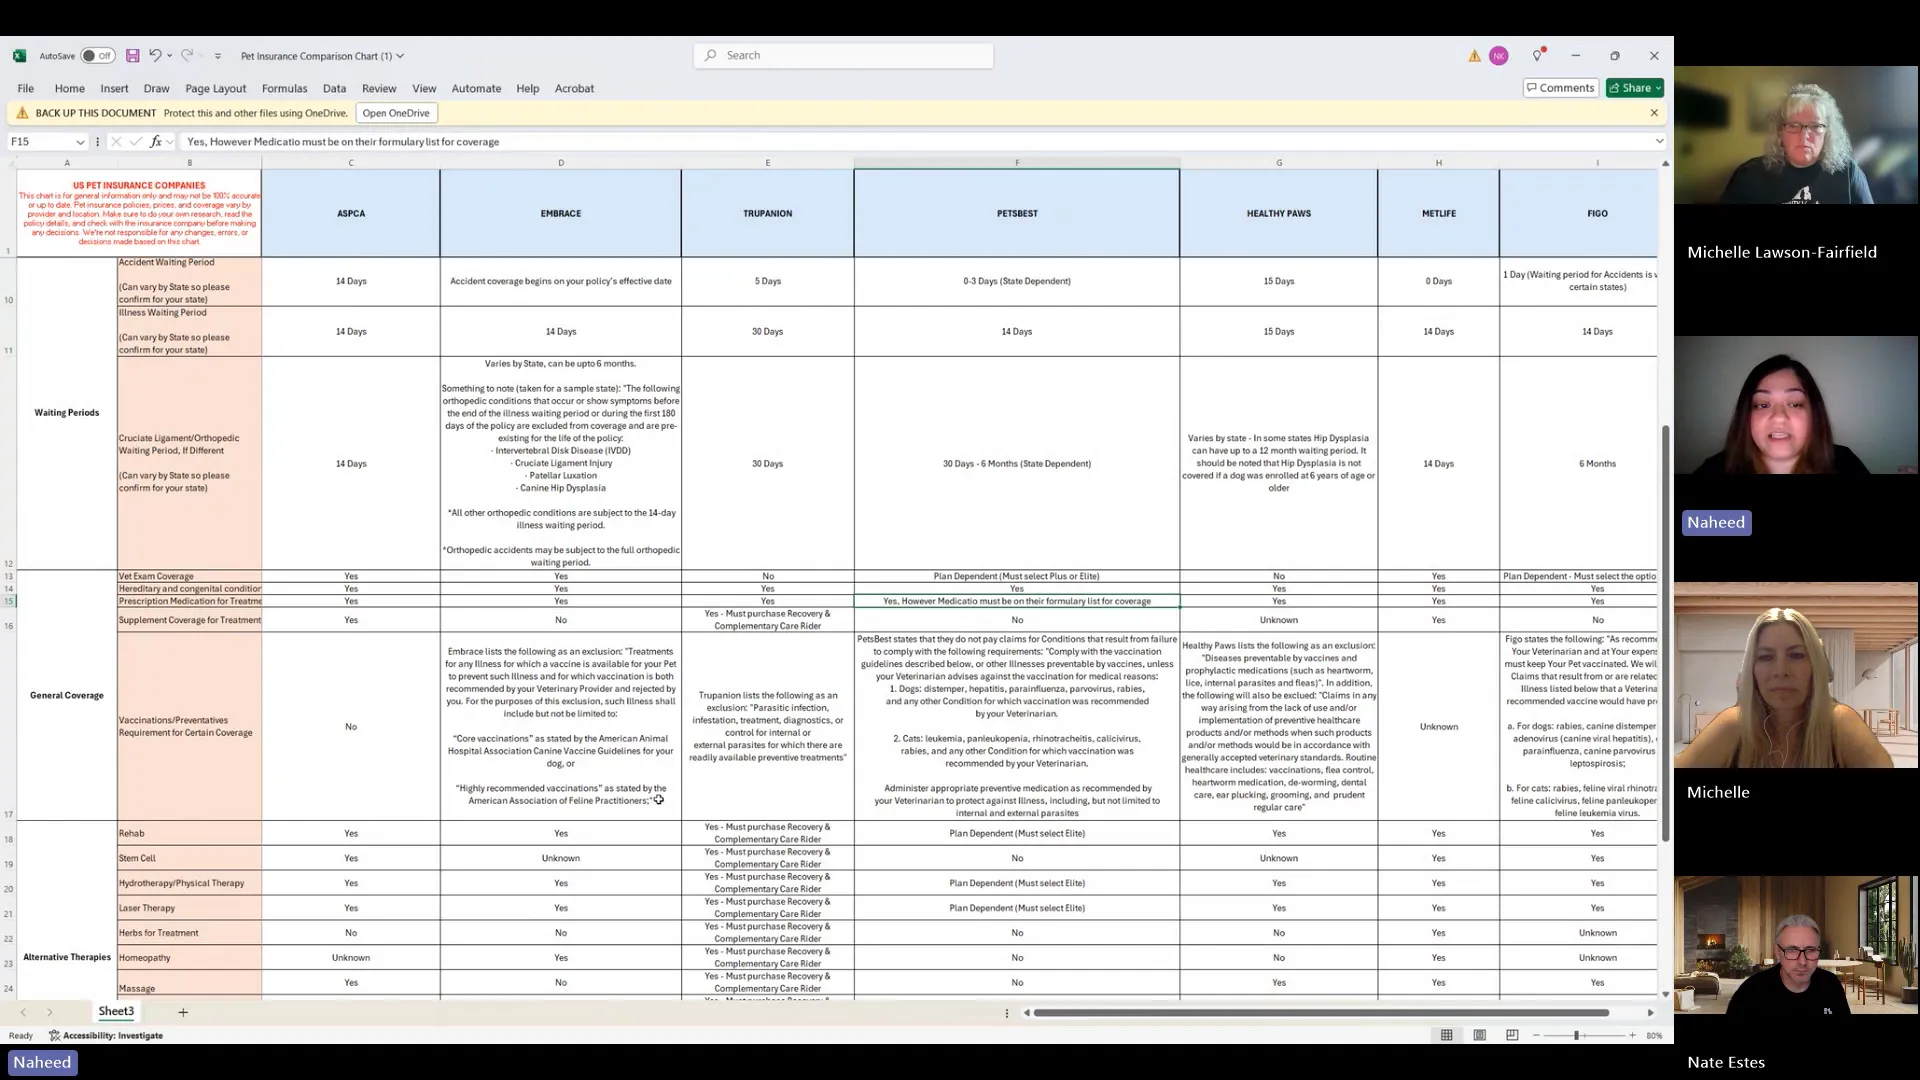This screenshot has height=1080, width=1920.
Task: Click the Save icon in title bar
Action: point(132,56)
